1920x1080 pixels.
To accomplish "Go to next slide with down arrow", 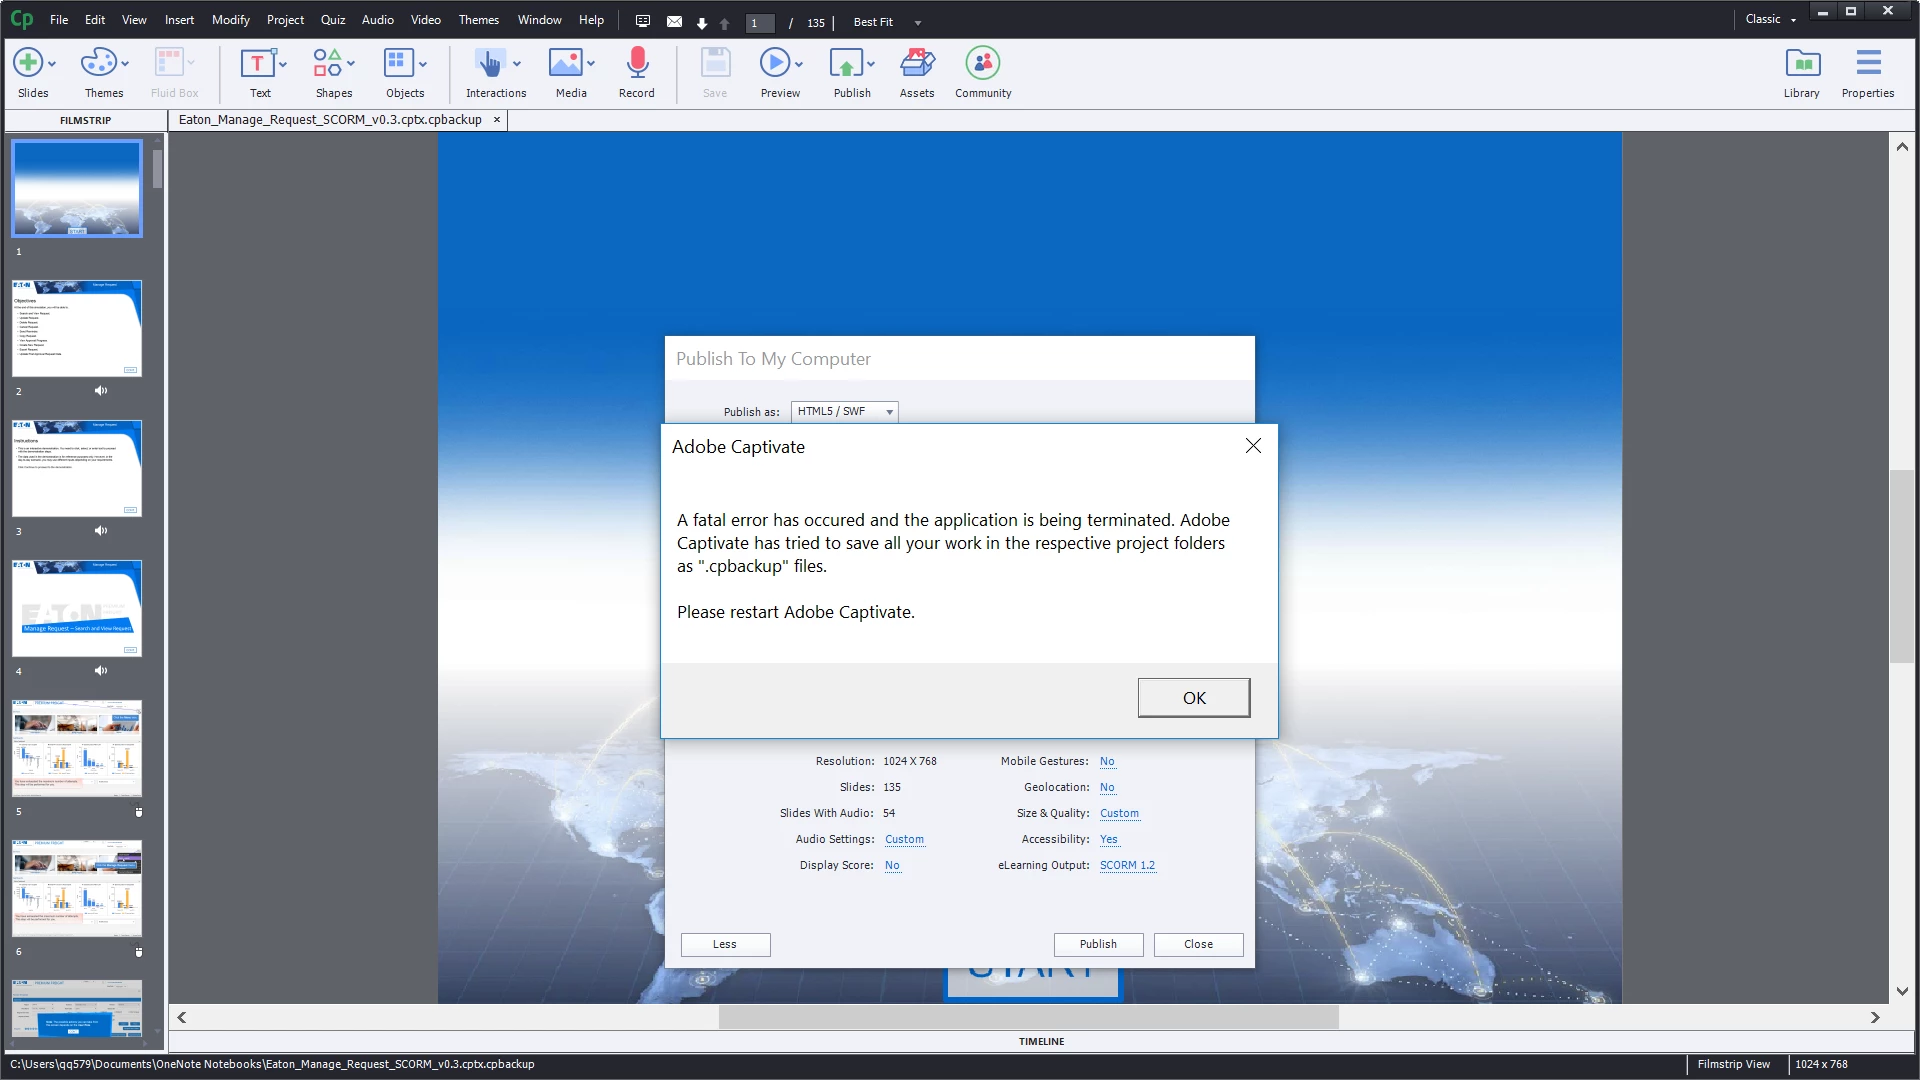I will tap(702, 23).
